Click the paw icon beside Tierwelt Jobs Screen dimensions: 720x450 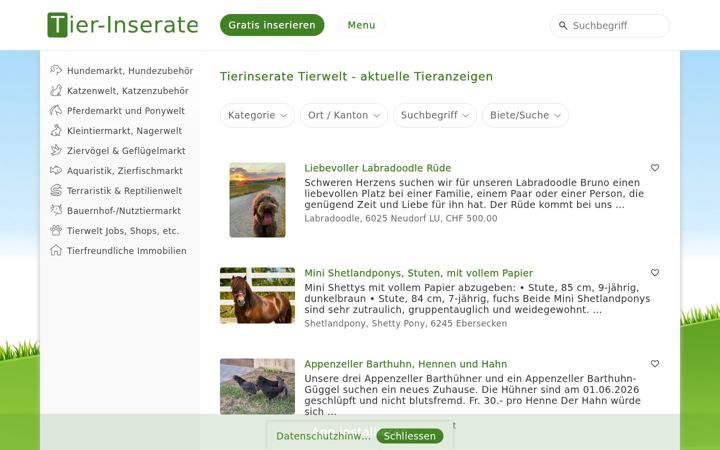click(x=56, y=231)
